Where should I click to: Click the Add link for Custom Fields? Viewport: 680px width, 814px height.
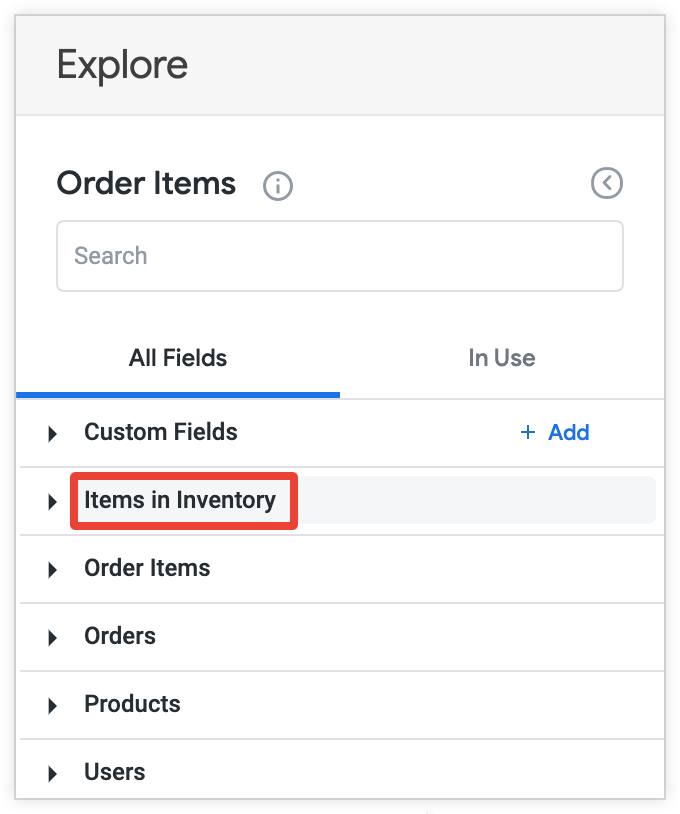coord(568,433)
